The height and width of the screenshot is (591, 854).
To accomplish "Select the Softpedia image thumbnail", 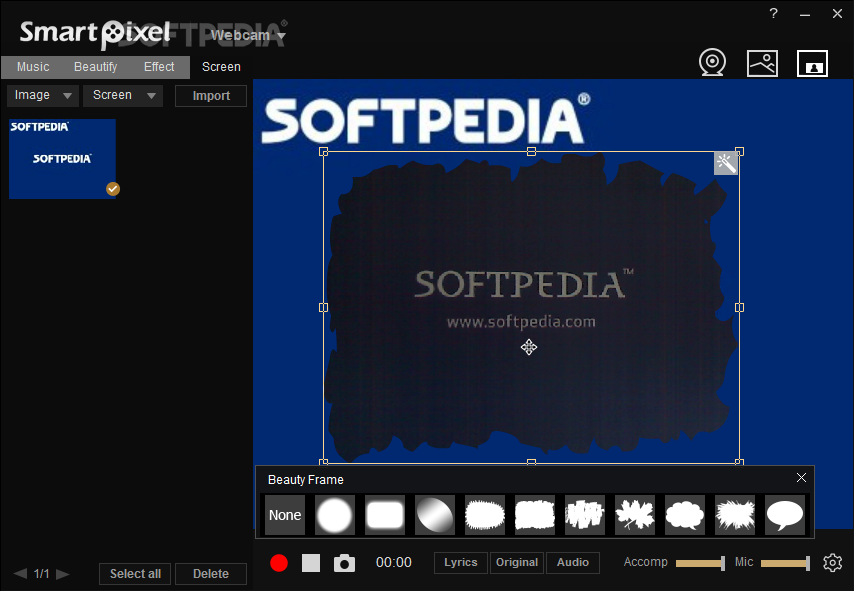I will tap(62, 159).
